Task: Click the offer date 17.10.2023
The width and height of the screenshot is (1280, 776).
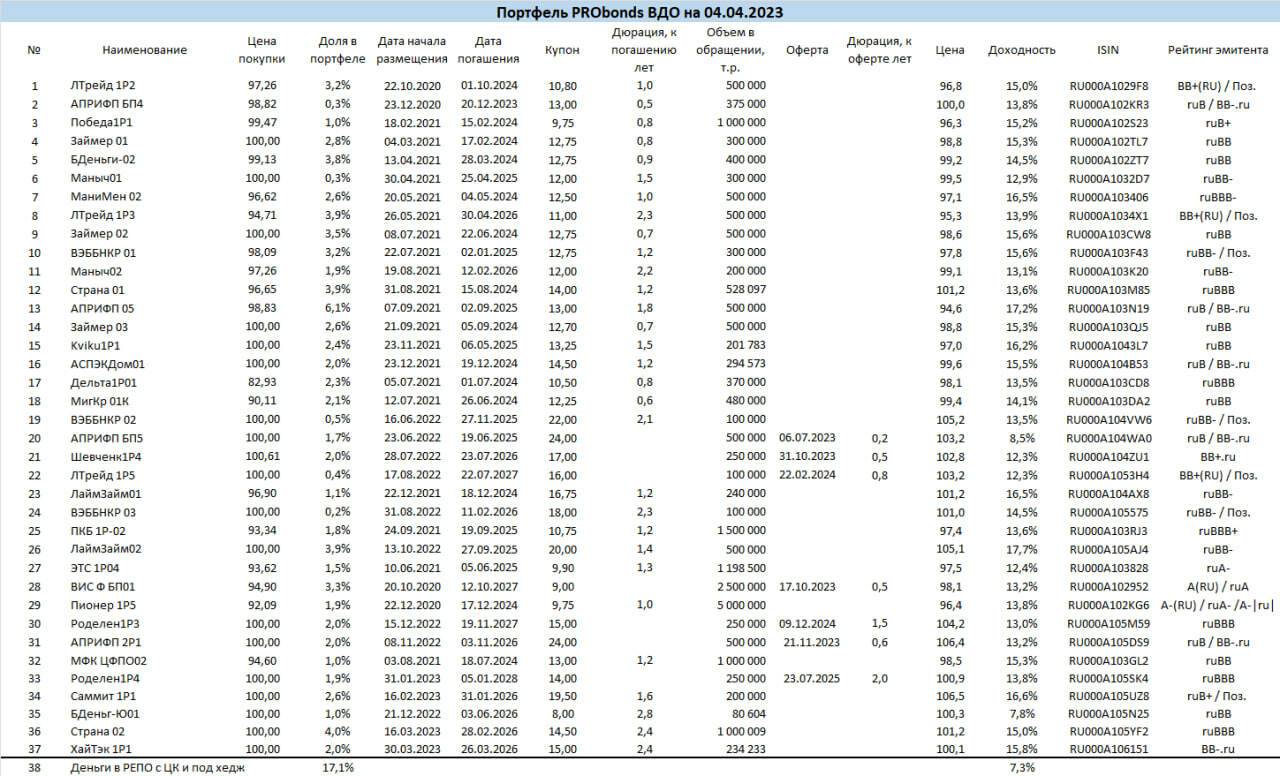Action: (807, 586)
